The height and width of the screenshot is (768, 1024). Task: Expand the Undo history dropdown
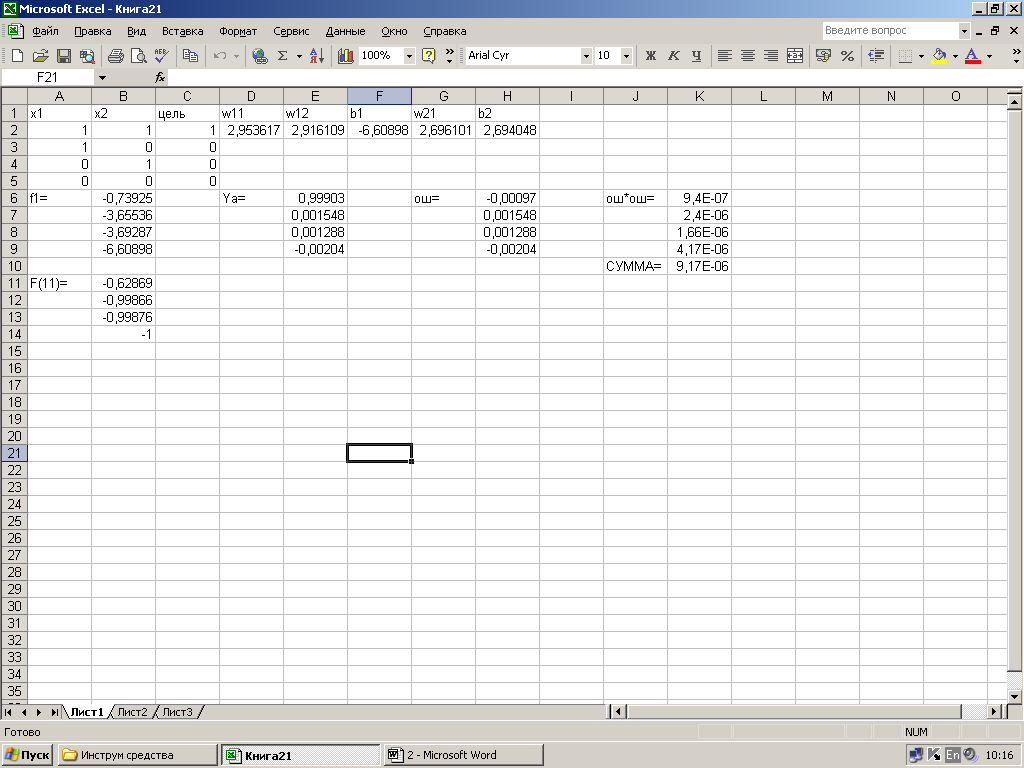[236, 56]
